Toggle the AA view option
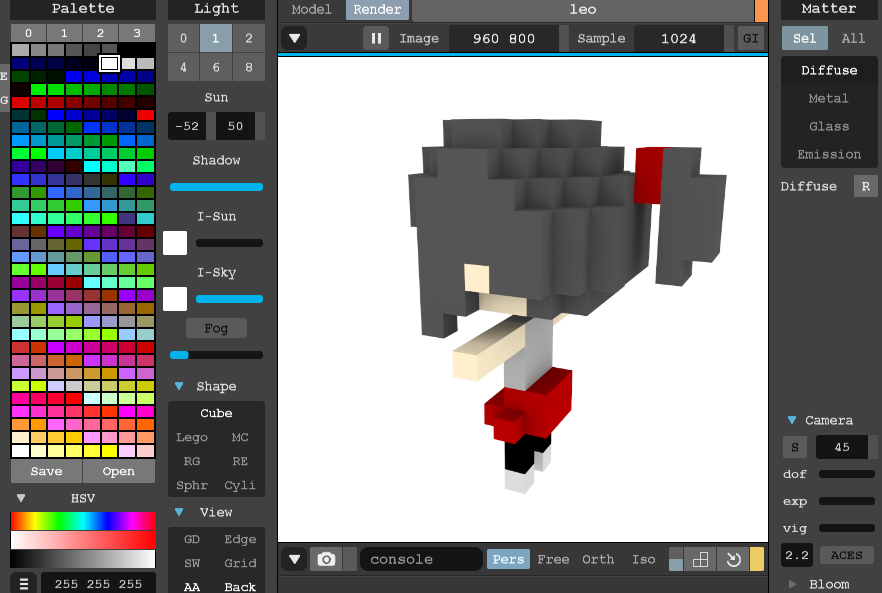 click(x=192, y=587)
